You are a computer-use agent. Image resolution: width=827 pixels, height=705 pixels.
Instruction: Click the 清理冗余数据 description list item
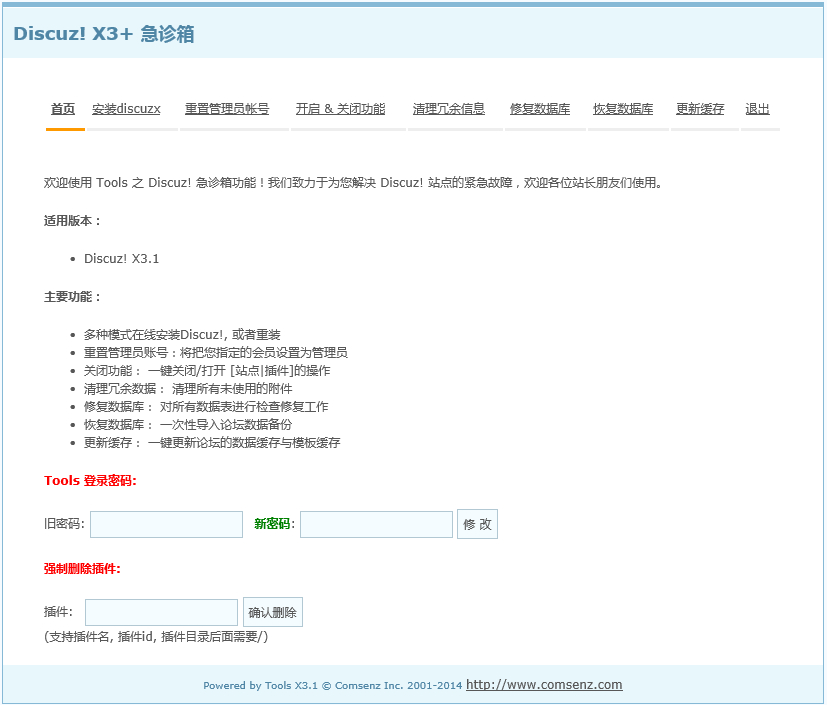tap(188, 389)
